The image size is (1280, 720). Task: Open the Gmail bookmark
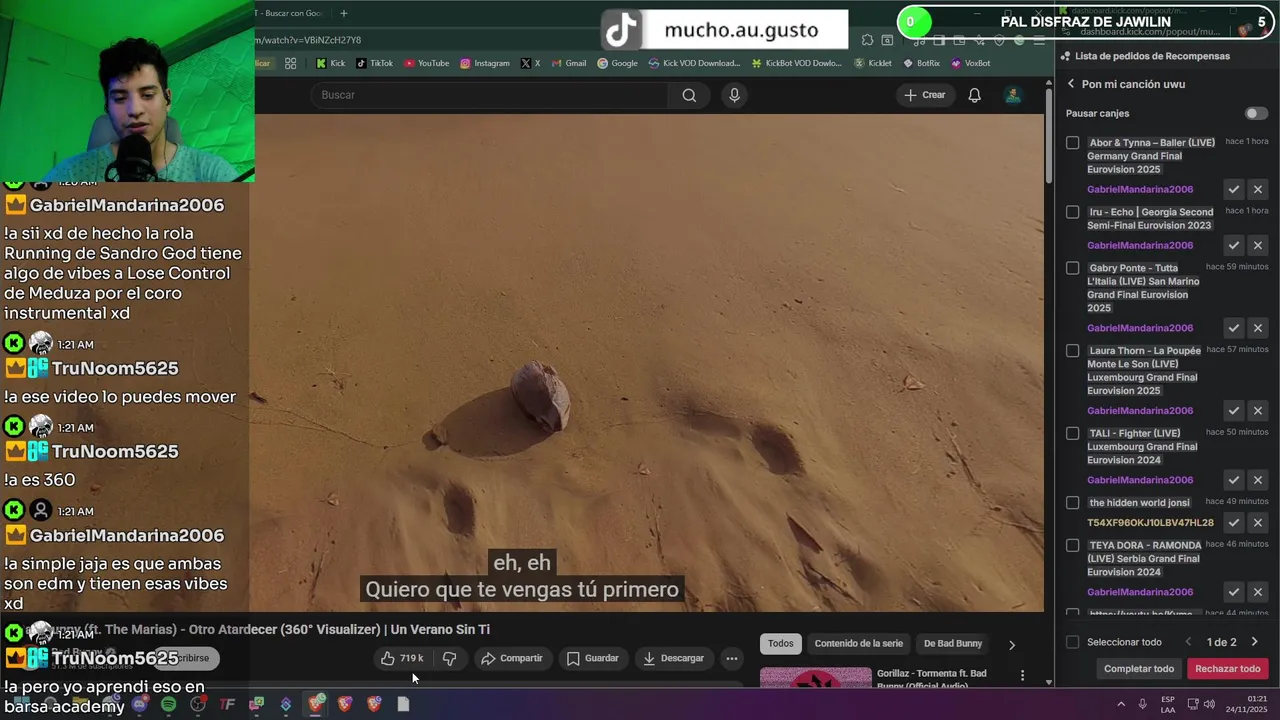point(568,63)
